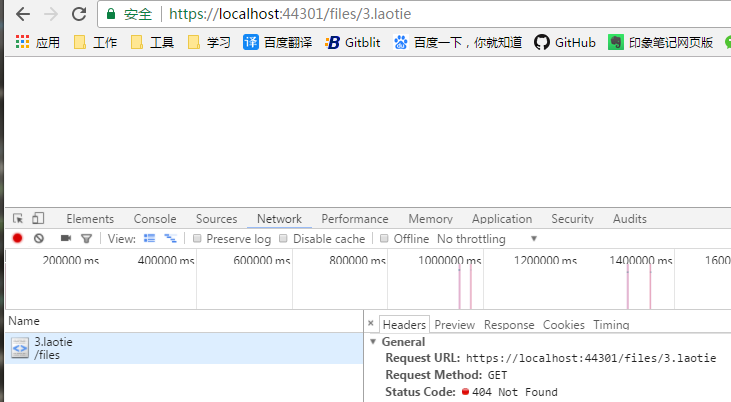
Task: Click the green secure padlock icon
Action: pos(111,14)
